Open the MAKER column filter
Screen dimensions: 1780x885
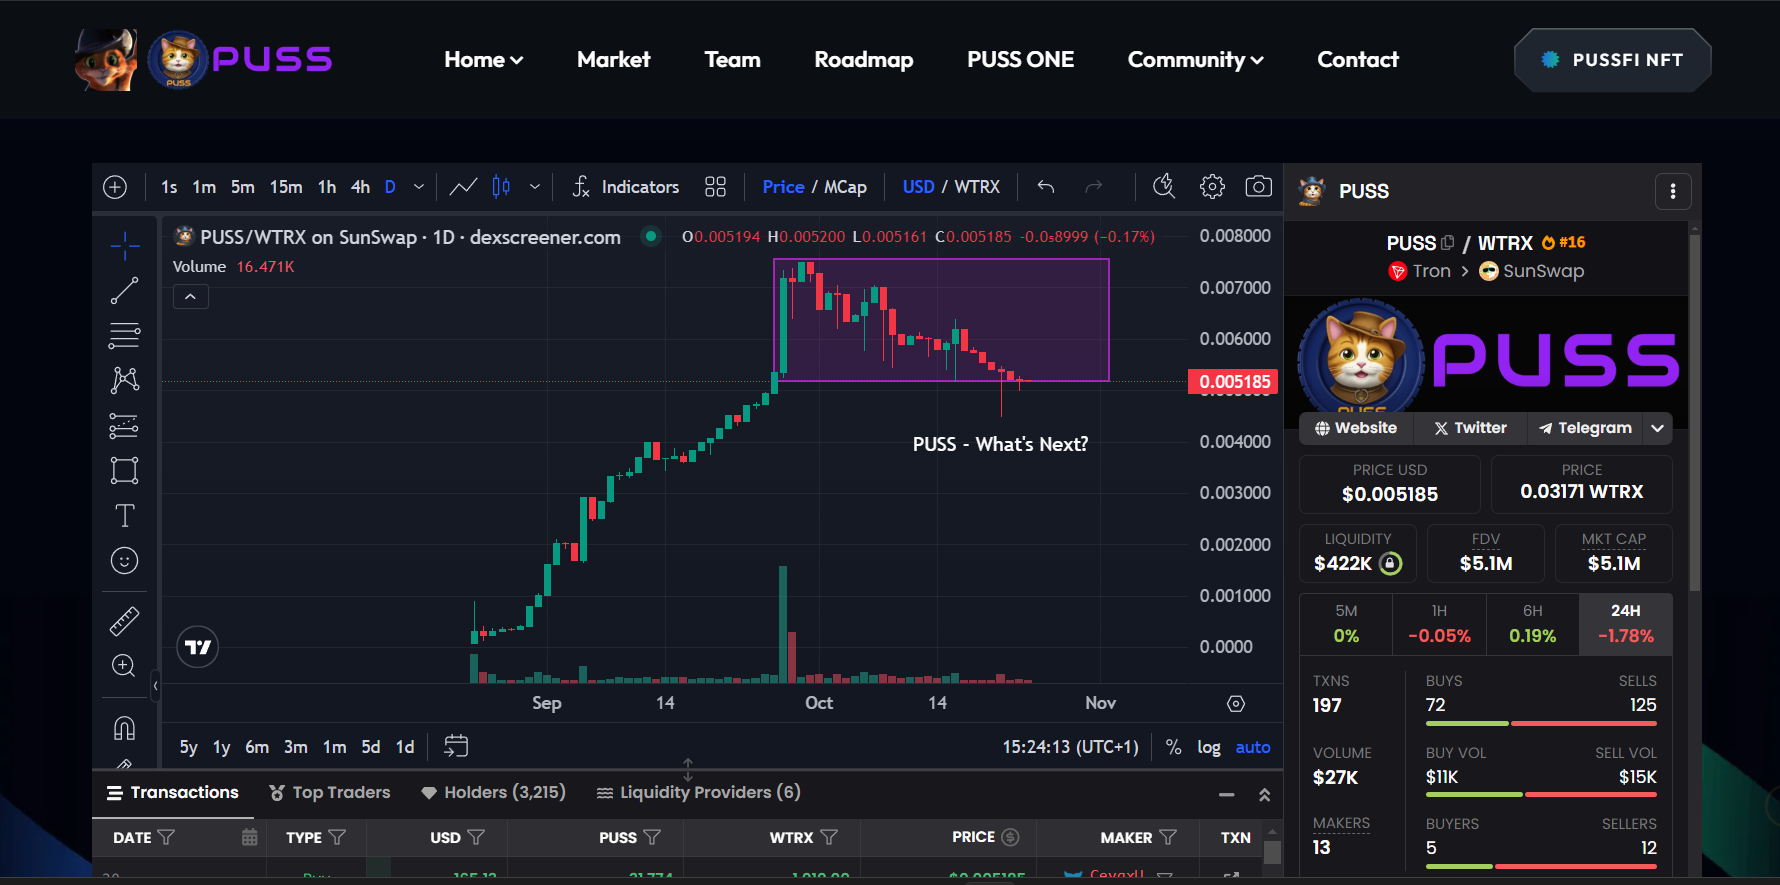click(x=1168, y=837)
